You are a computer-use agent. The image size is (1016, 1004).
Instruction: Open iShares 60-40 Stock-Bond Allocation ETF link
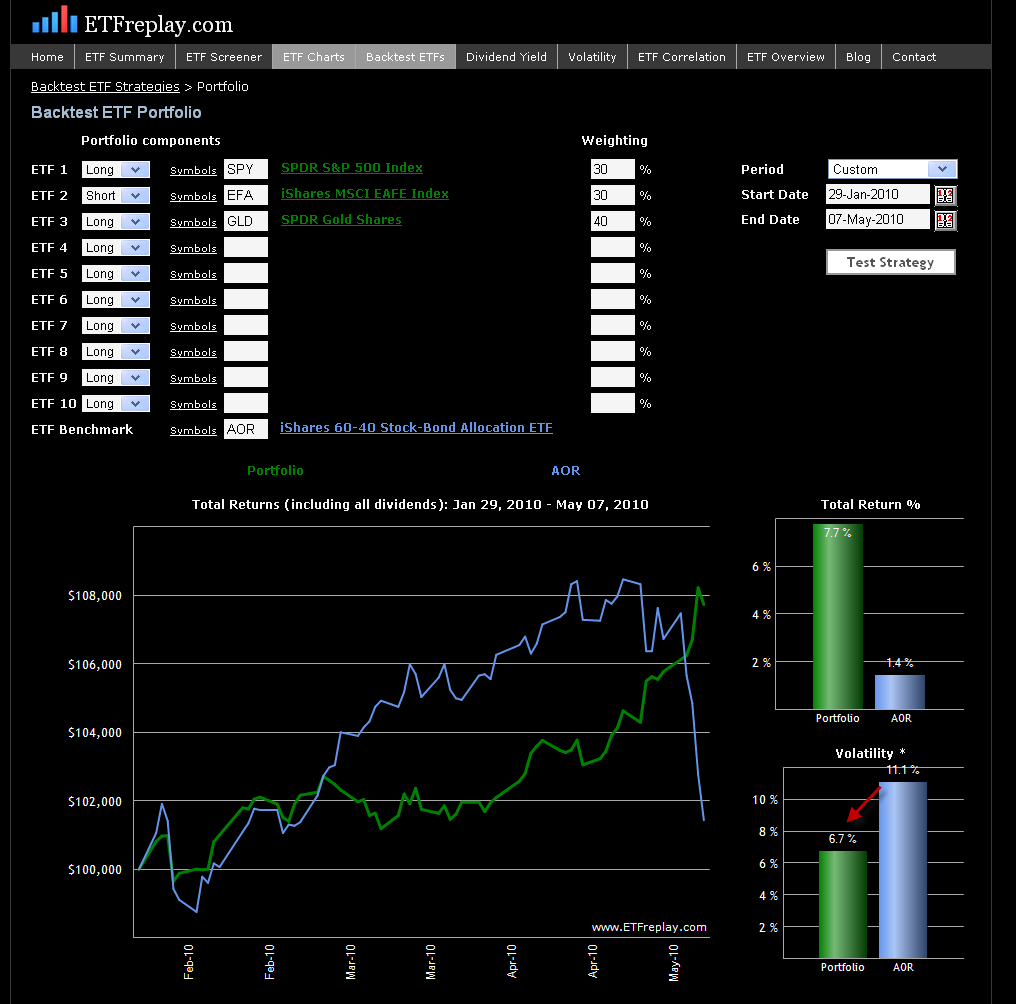pos(416,427)
